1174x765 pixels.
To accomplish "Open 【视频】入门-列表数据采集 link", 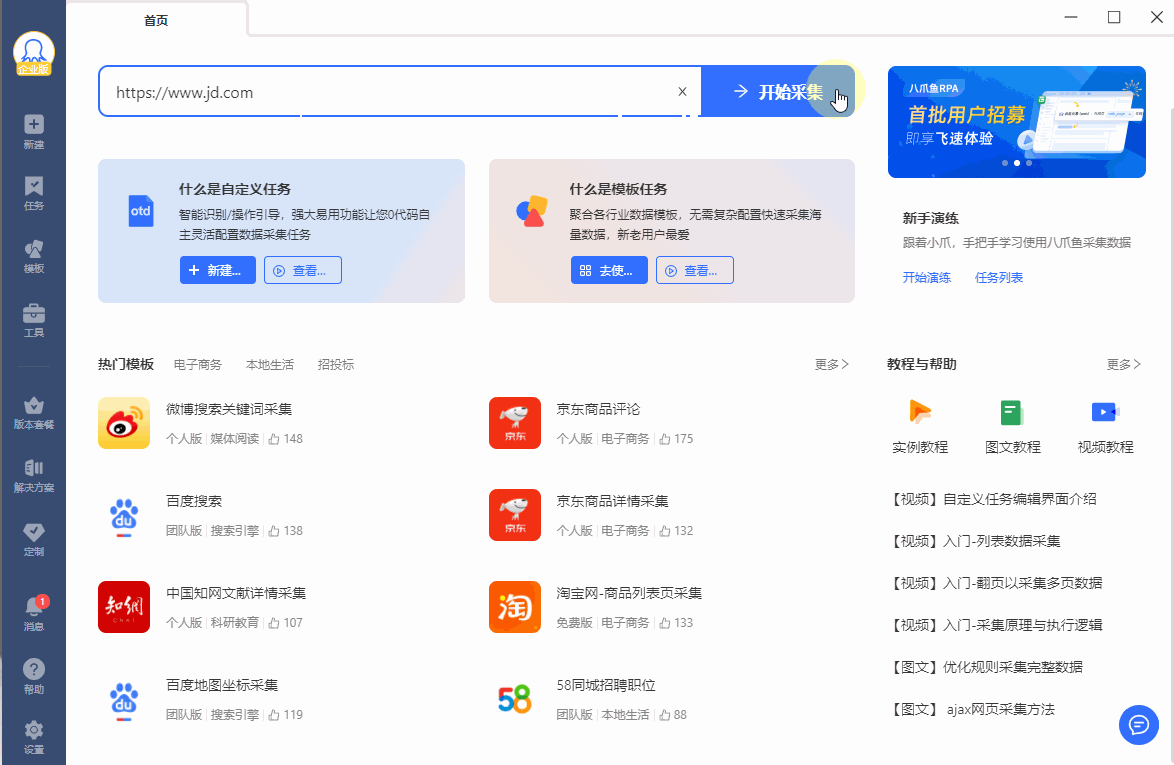I will pyautogui.click(x=974, y=541).
